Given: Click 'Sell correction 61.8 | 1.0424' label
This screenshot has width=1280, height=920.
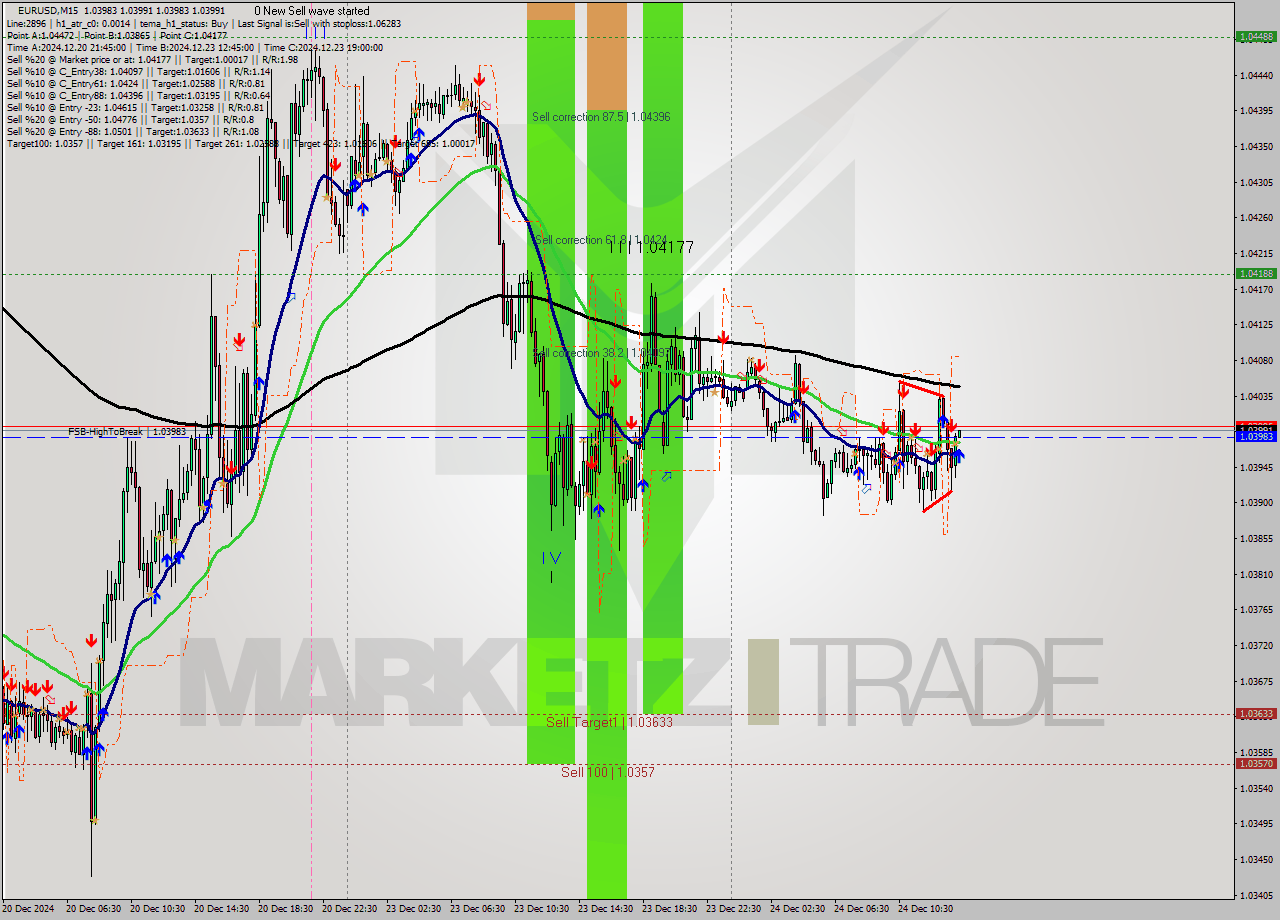Looking at the screenshot, I should click(x=600, y=240).
